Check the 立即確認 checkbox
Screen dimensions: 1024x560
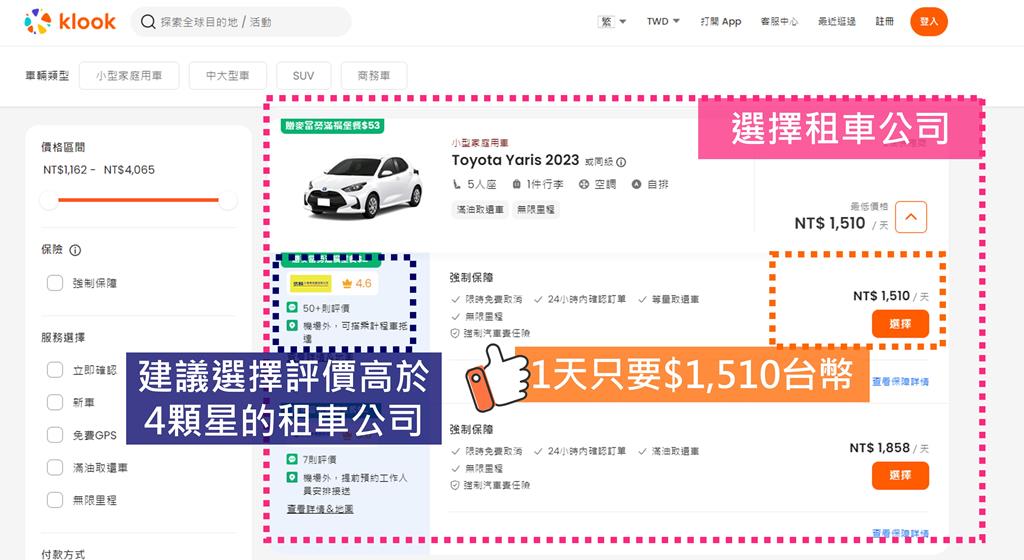pos(55,370)
